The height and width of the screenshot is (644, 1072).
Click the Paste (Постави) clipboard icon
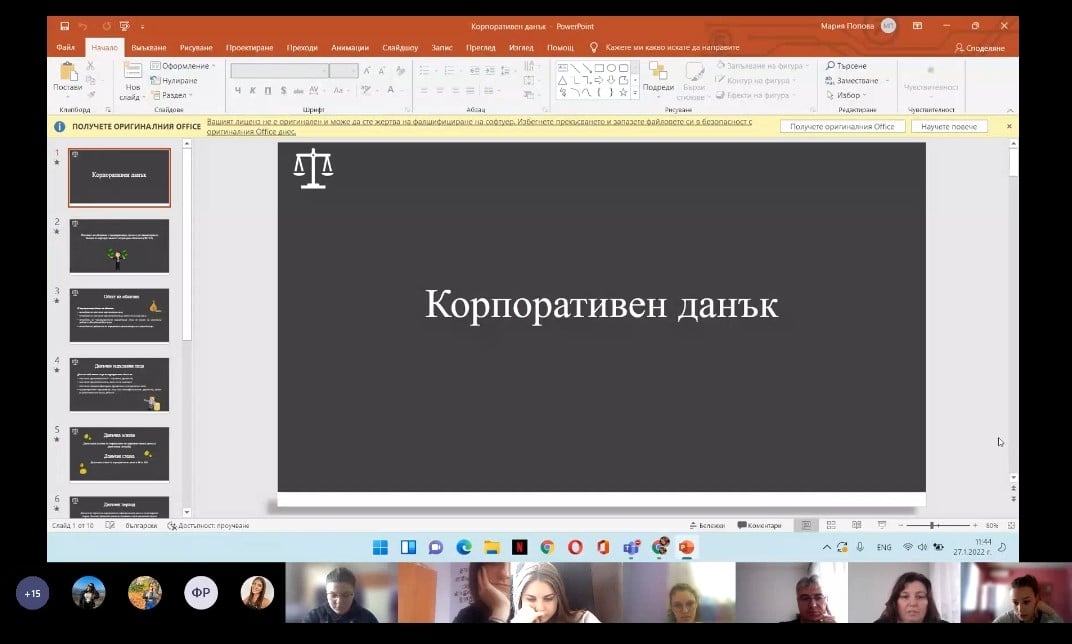(68, 72)
